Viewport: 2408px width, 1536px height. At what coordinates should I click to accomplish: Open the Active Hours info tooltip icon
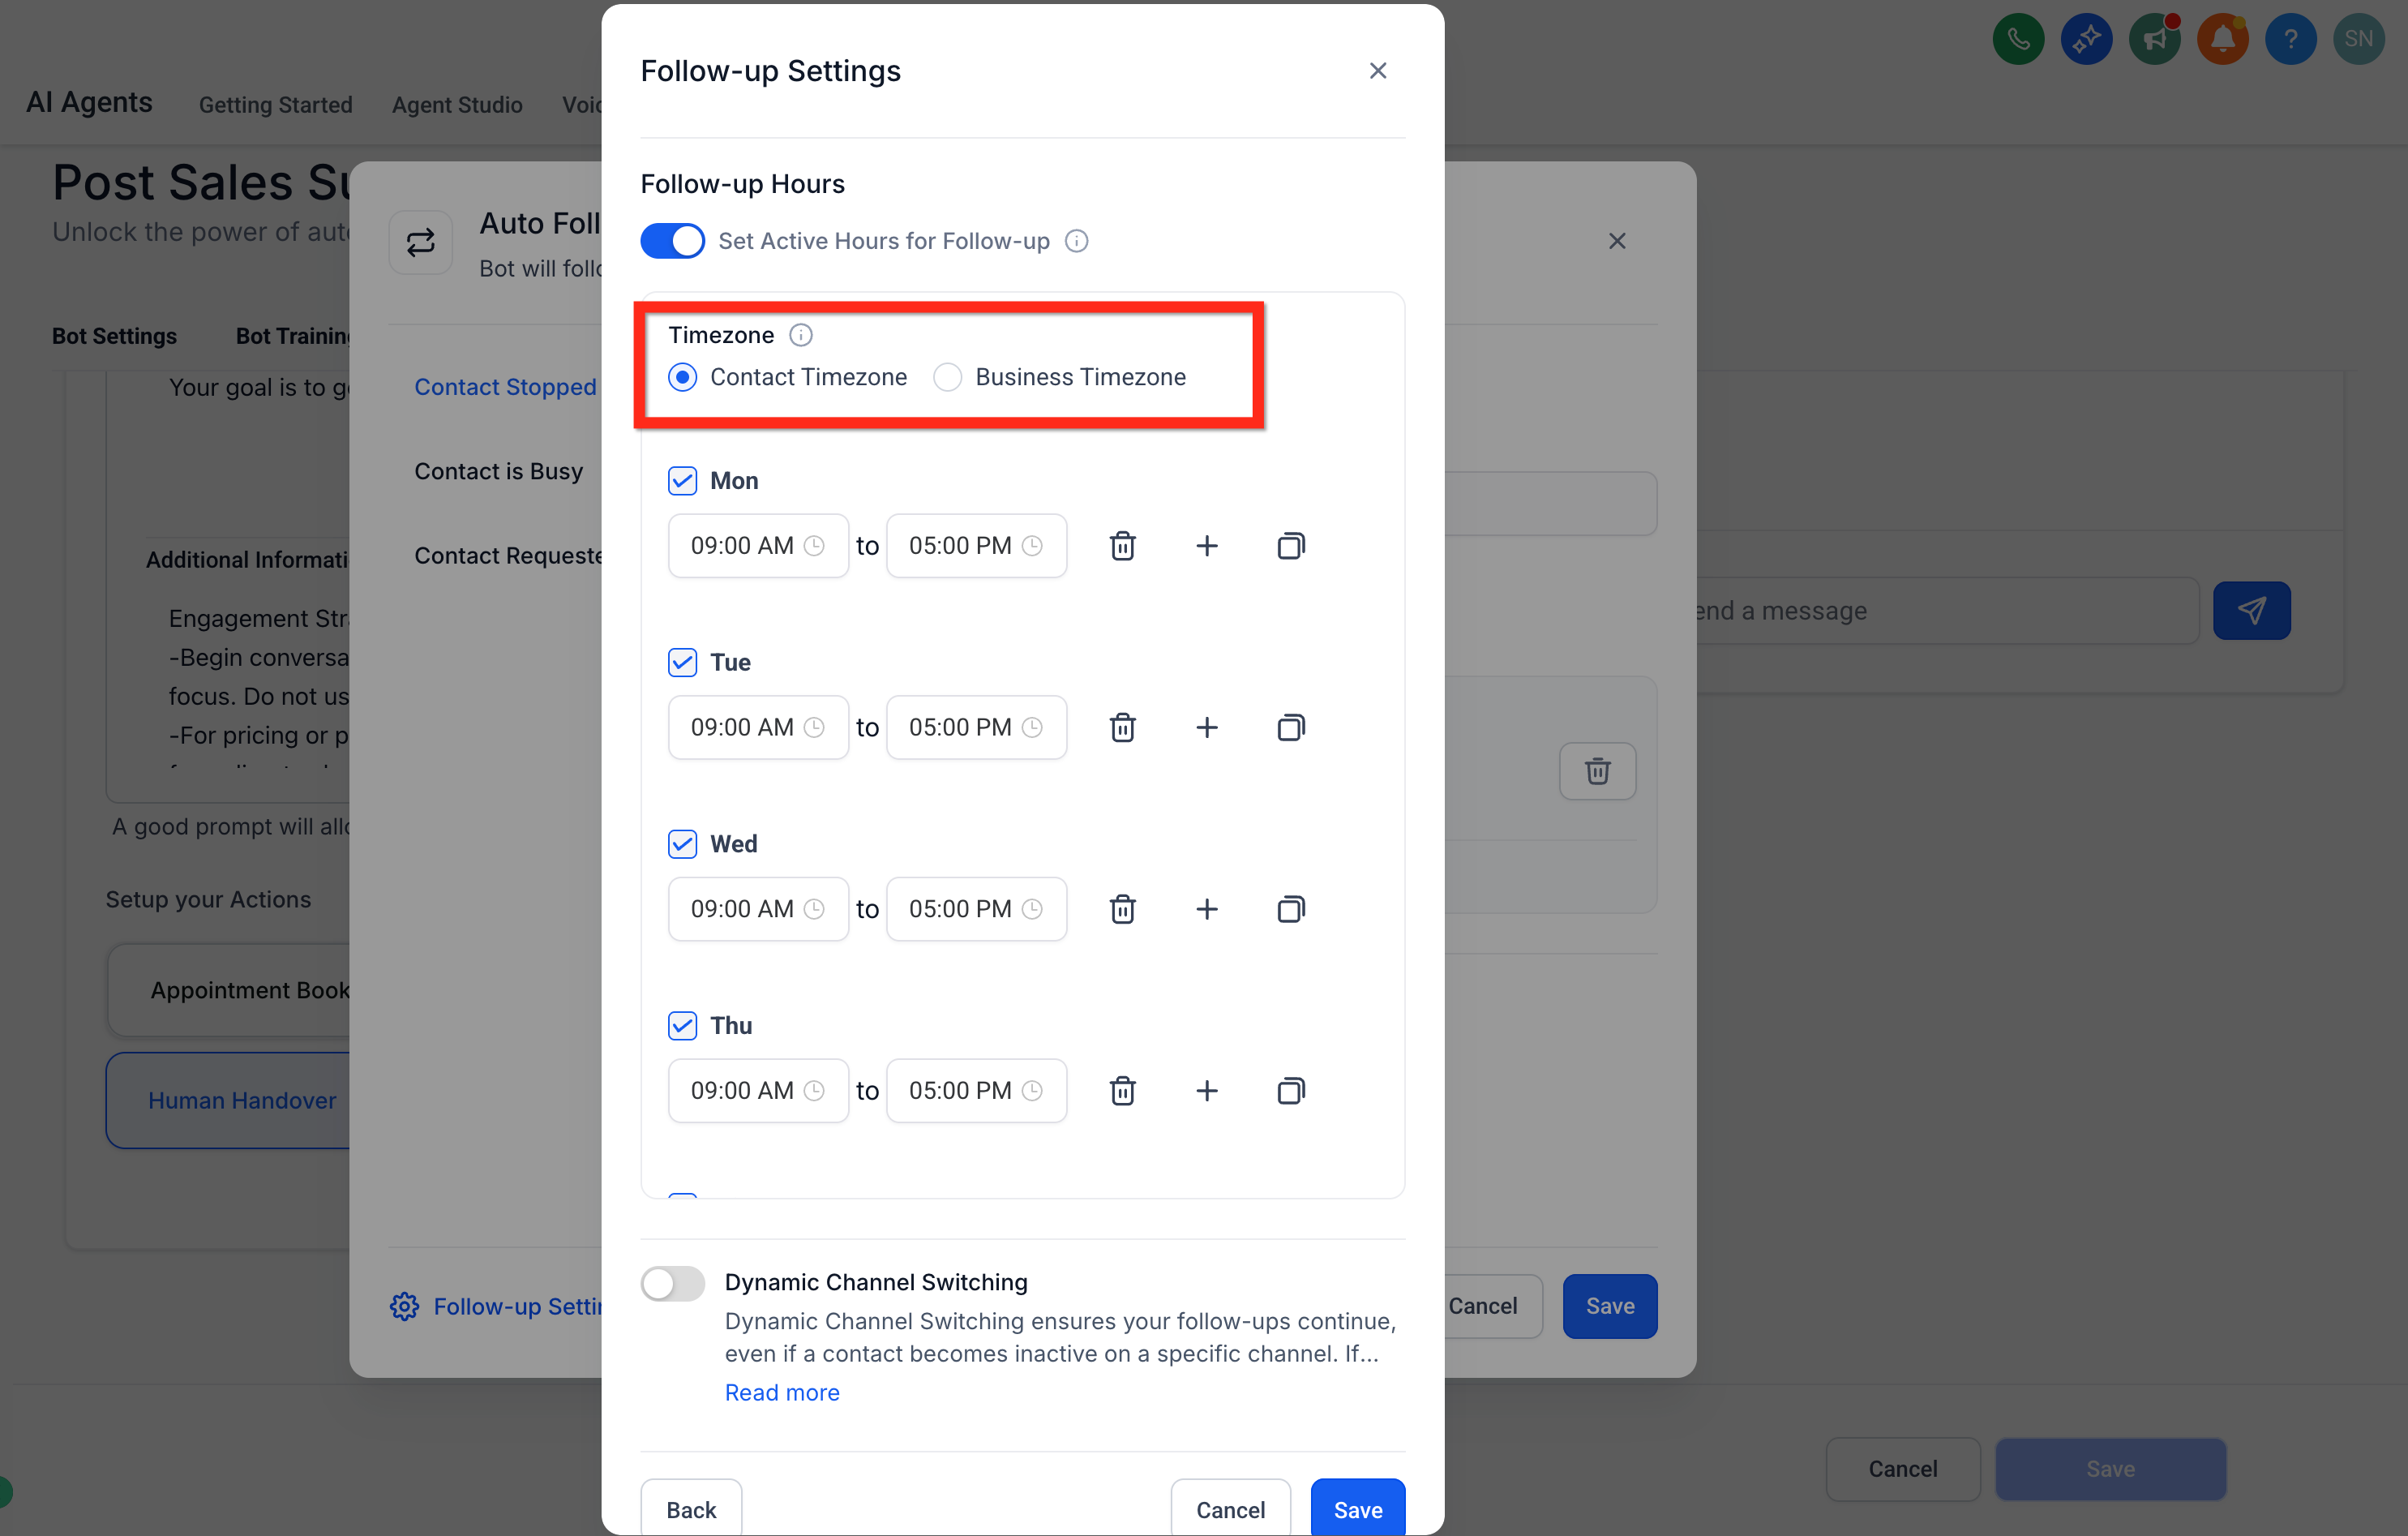(x=1076, y=241)
